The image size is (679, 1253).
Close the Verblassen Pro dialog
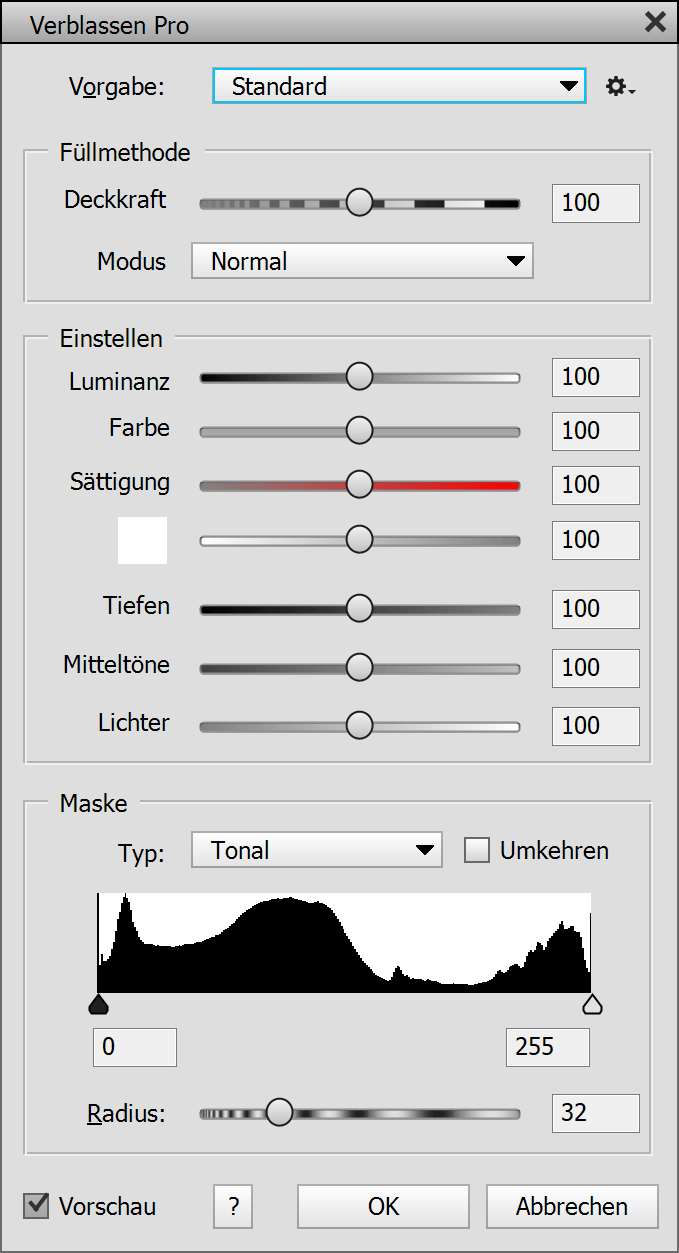coord(655,23)
